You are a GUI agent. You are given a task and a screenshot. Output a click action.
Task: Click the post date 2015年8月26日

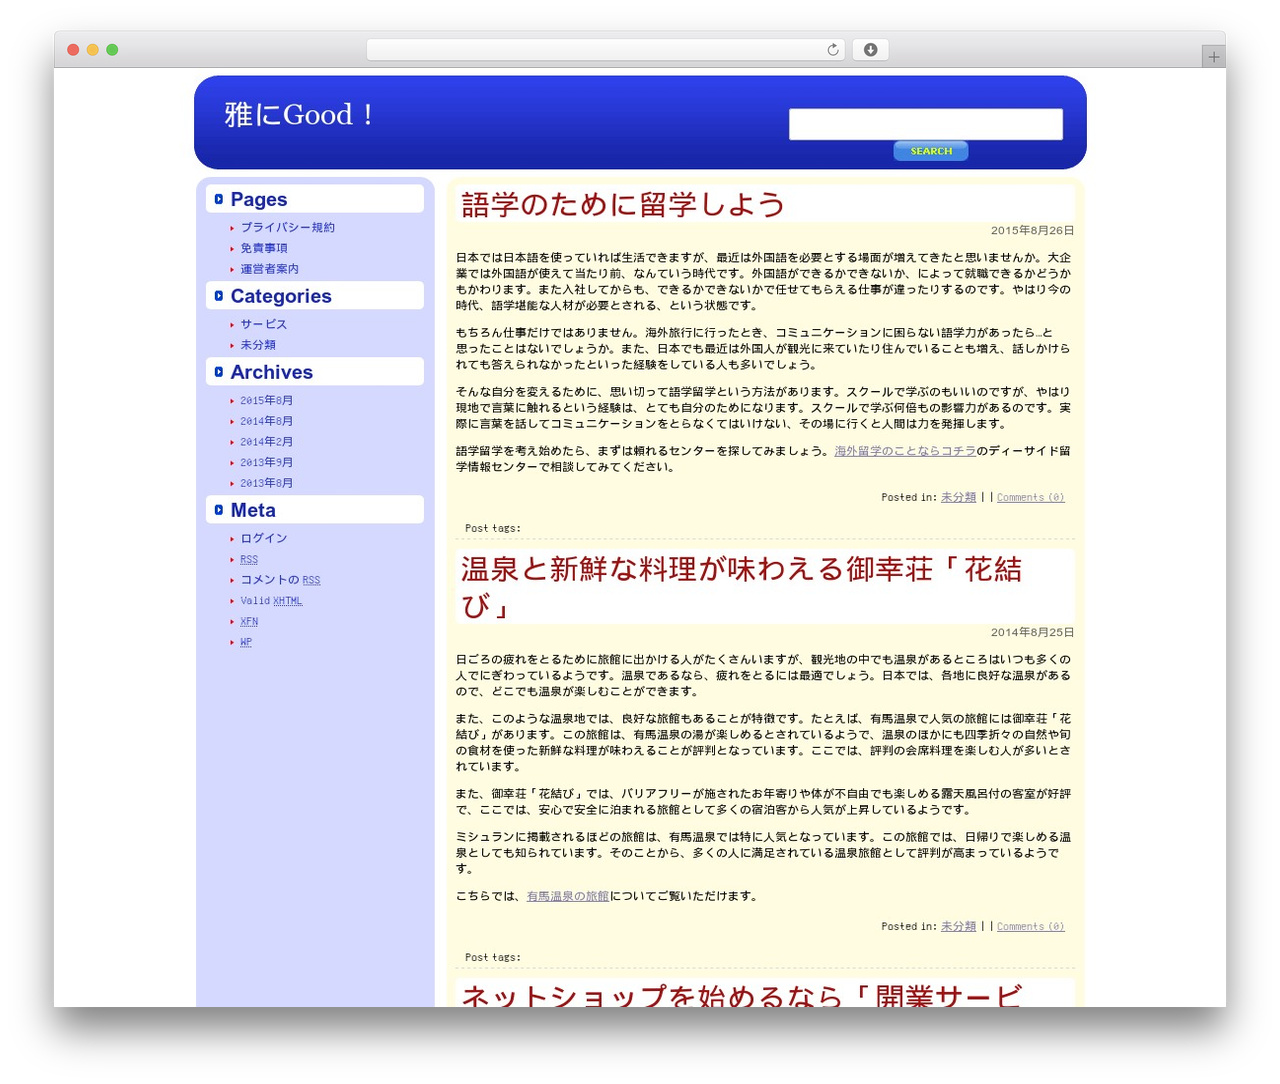pos(1032,231)
